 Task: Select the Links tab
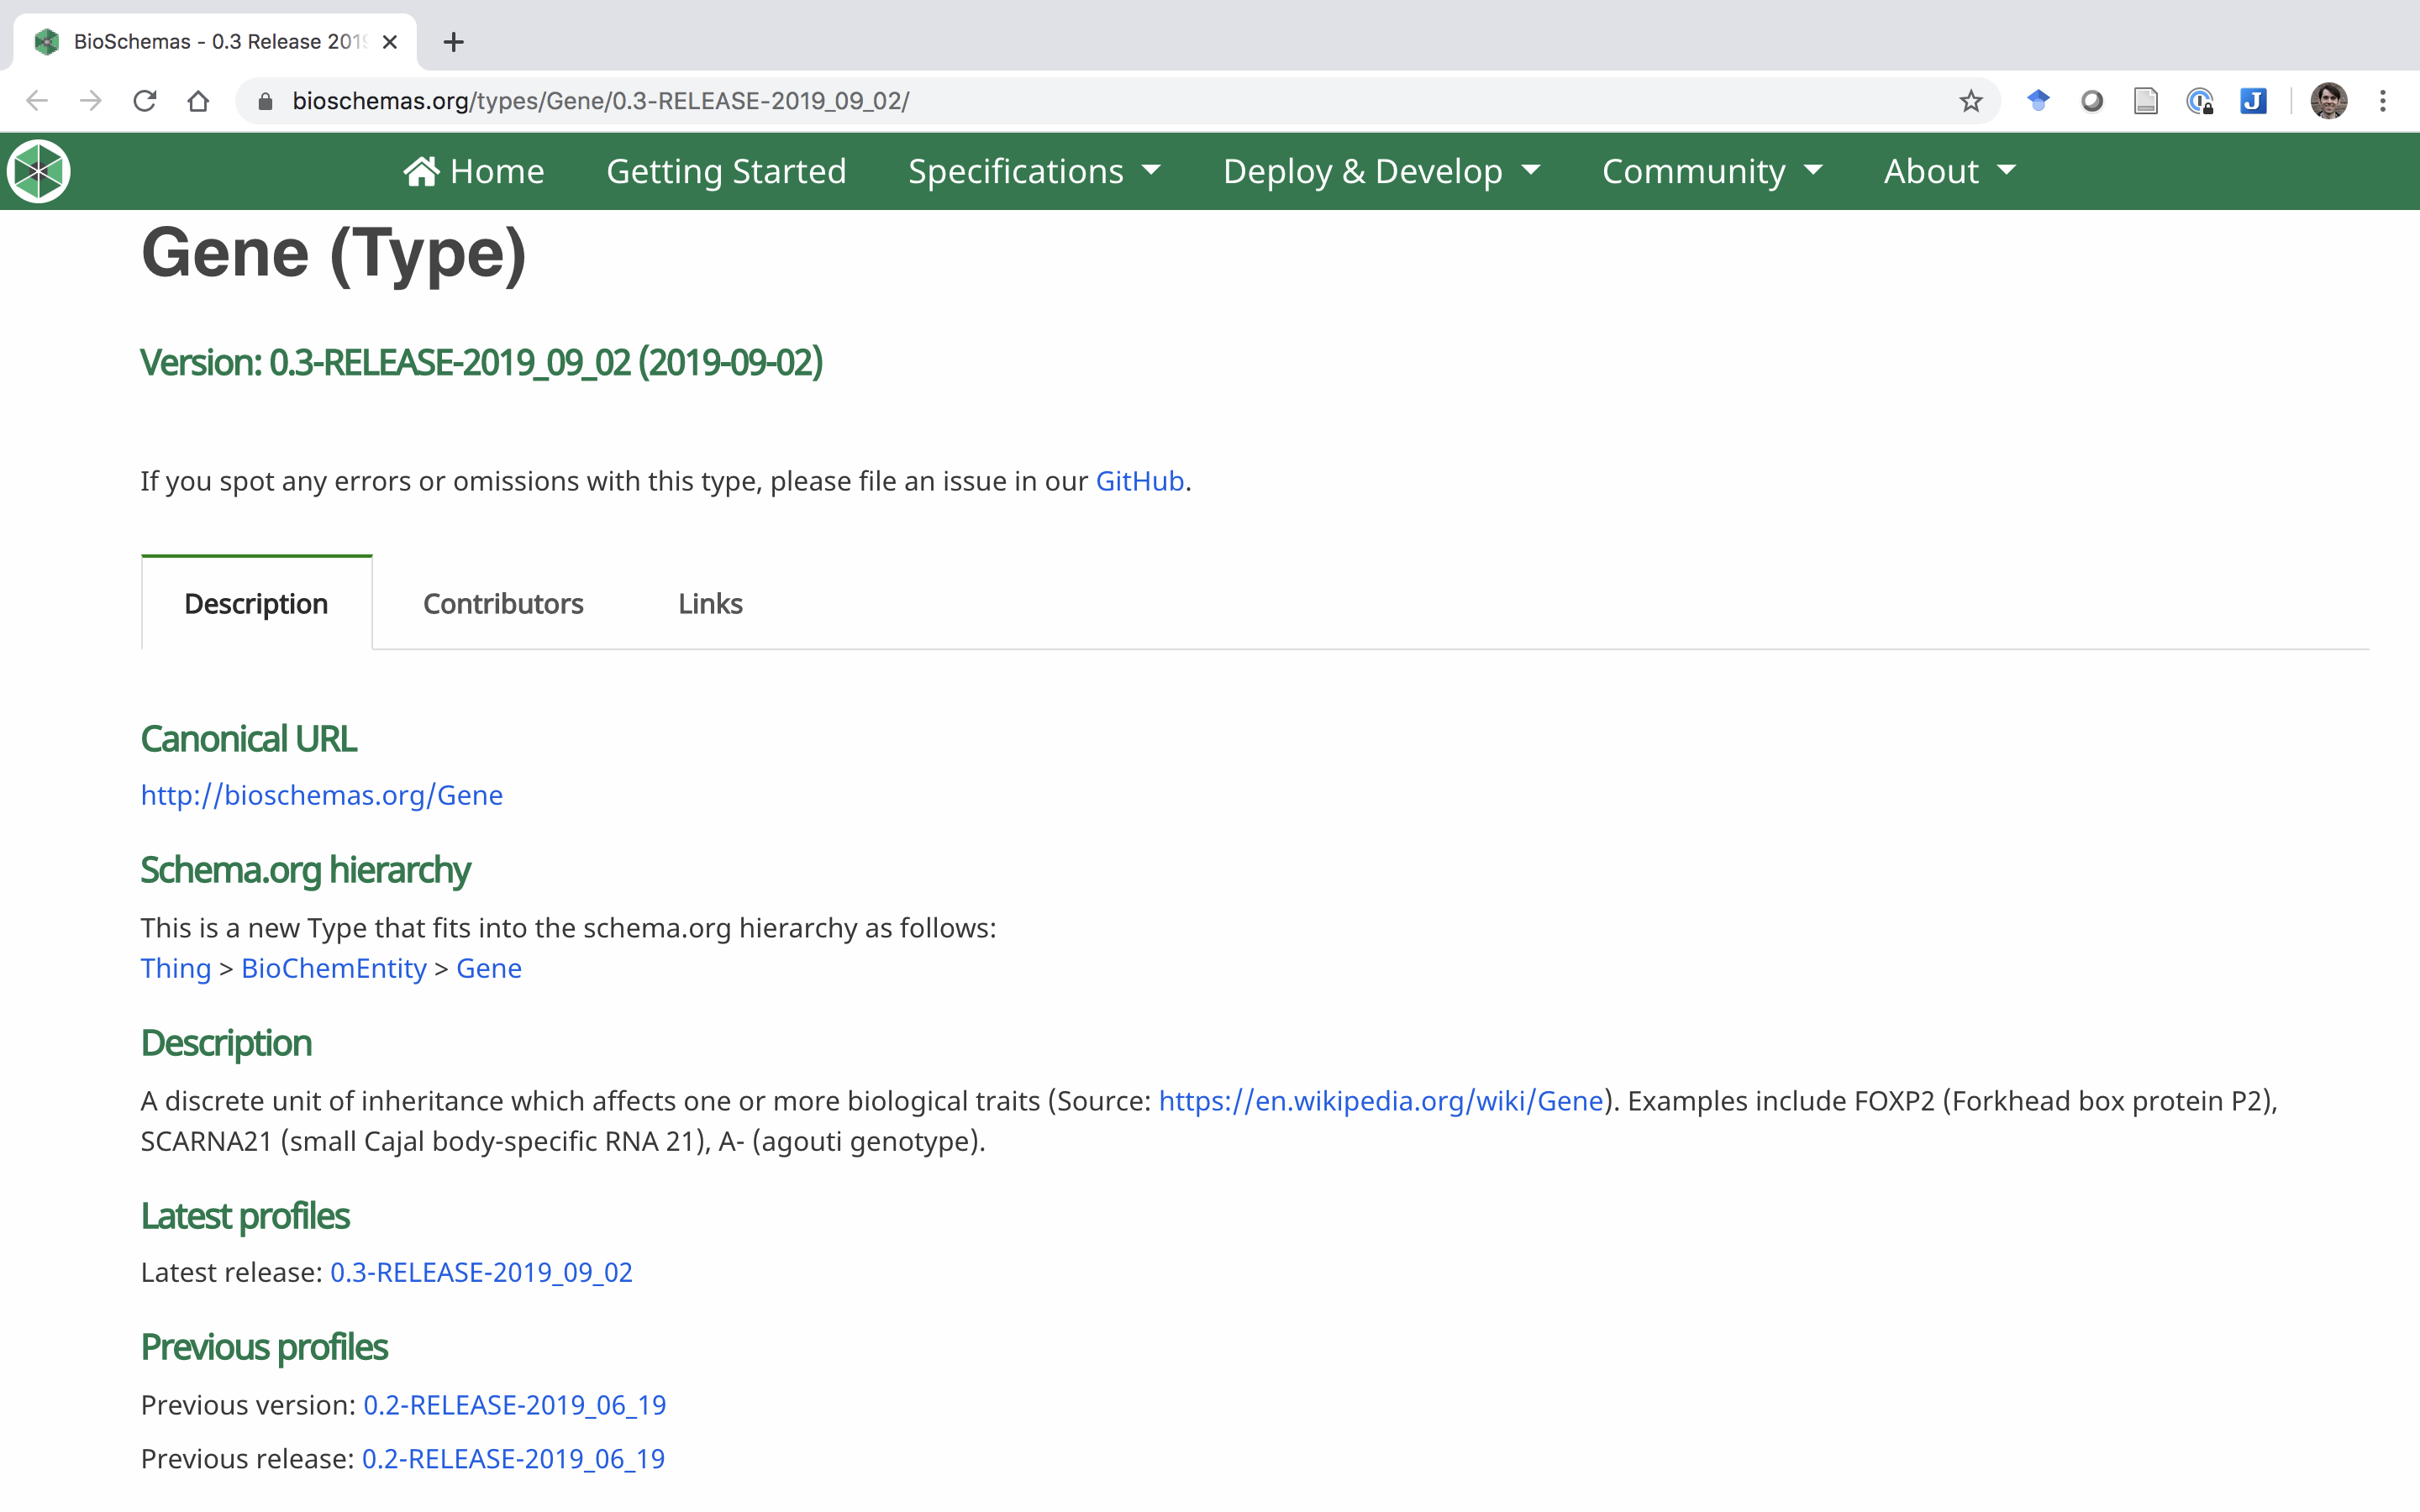tap(709, 603)
